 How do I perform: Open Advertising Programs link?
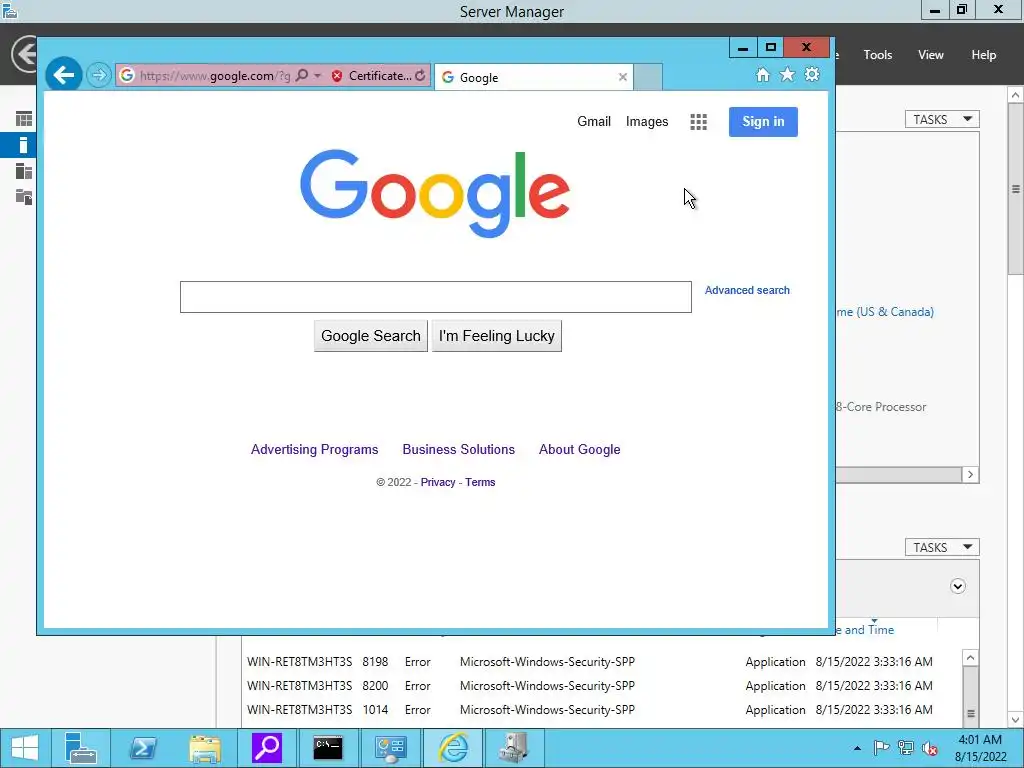coord(314,449)
